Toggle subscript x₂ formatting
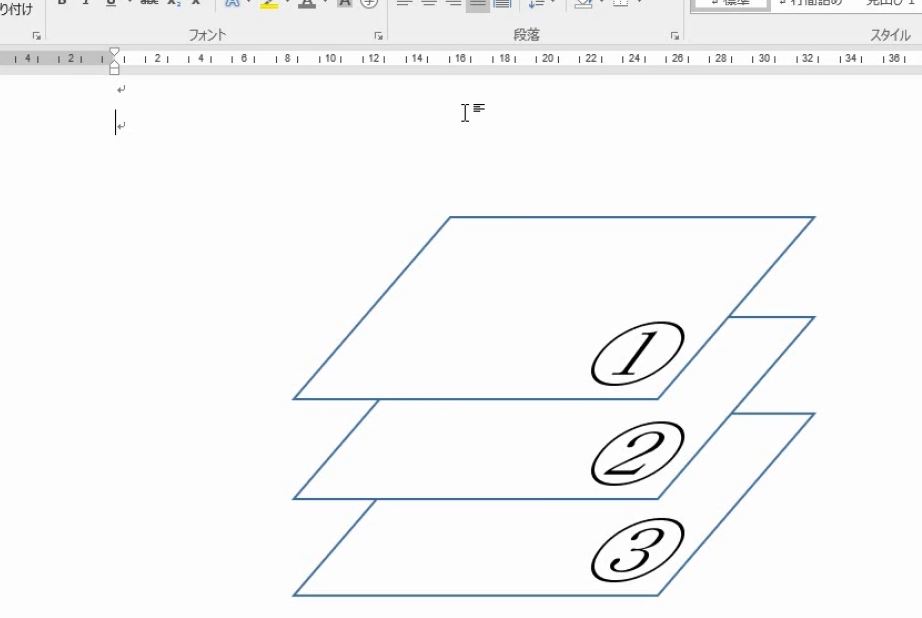The image size is (922, 618). [173, 3]
